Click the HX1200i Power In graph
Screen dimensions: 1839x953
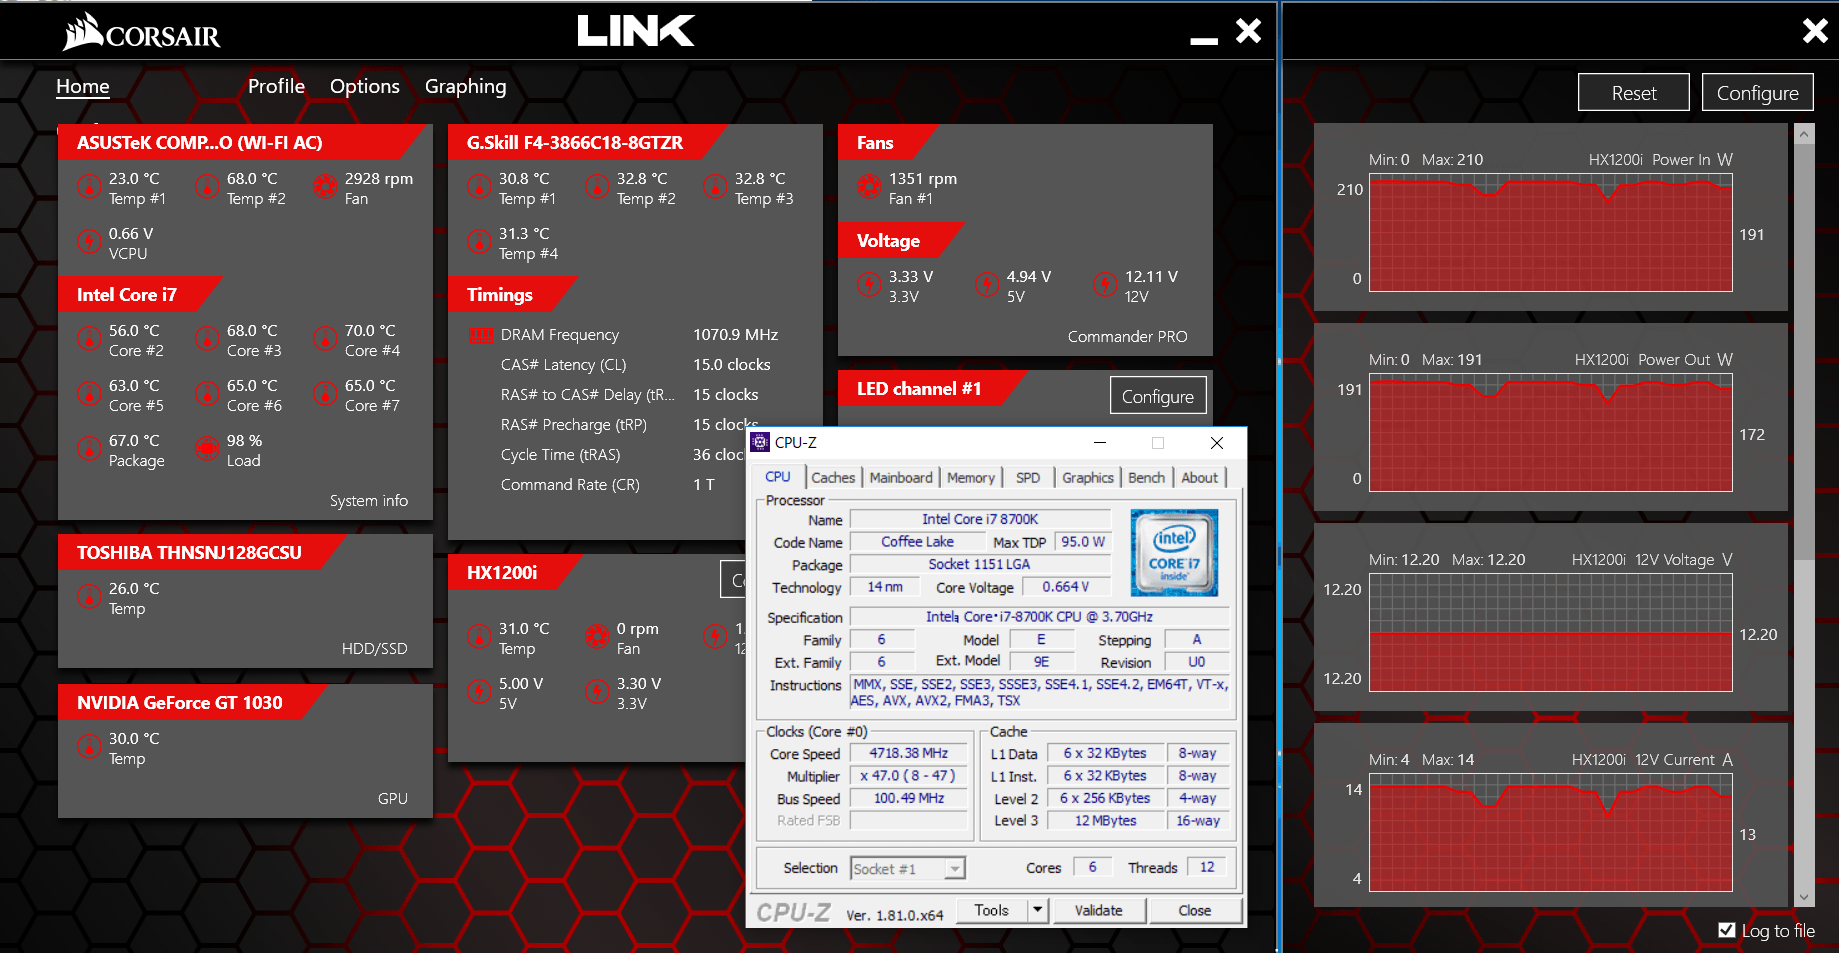pos(1550,233)
